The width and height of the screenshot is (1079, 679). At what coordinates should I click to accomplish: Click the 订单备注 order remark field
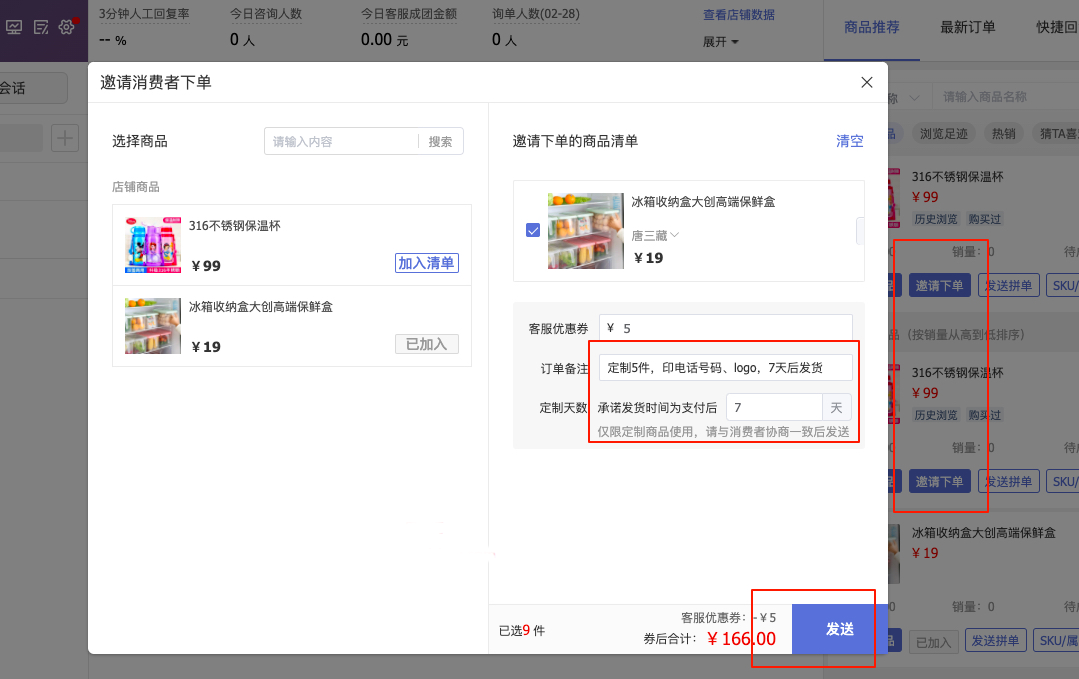[725, 367]
